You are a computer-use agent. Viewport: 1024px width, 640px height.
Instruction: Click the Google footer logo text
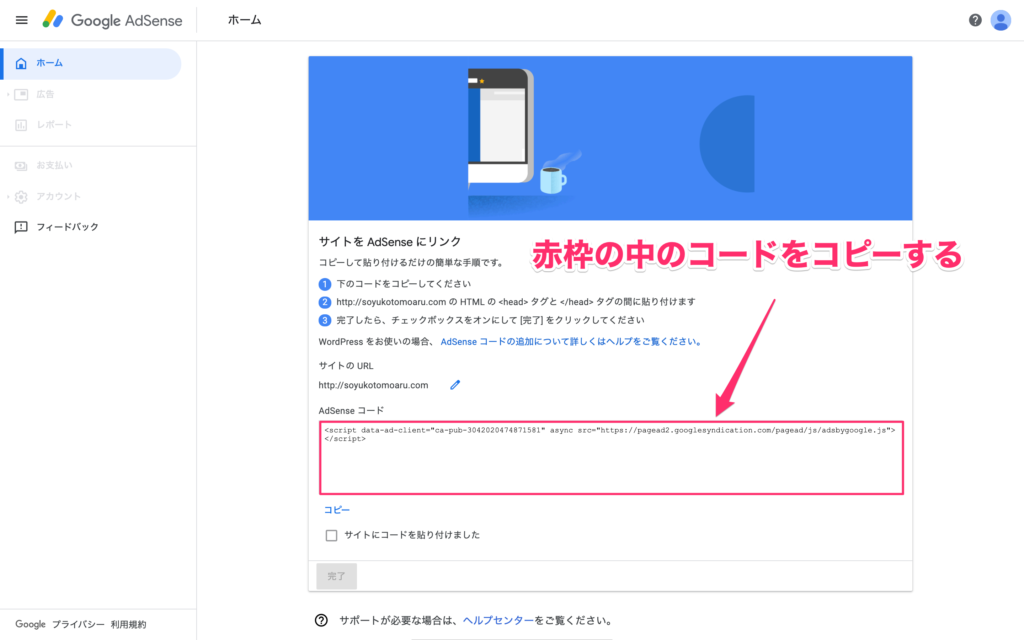click(31, 624)
